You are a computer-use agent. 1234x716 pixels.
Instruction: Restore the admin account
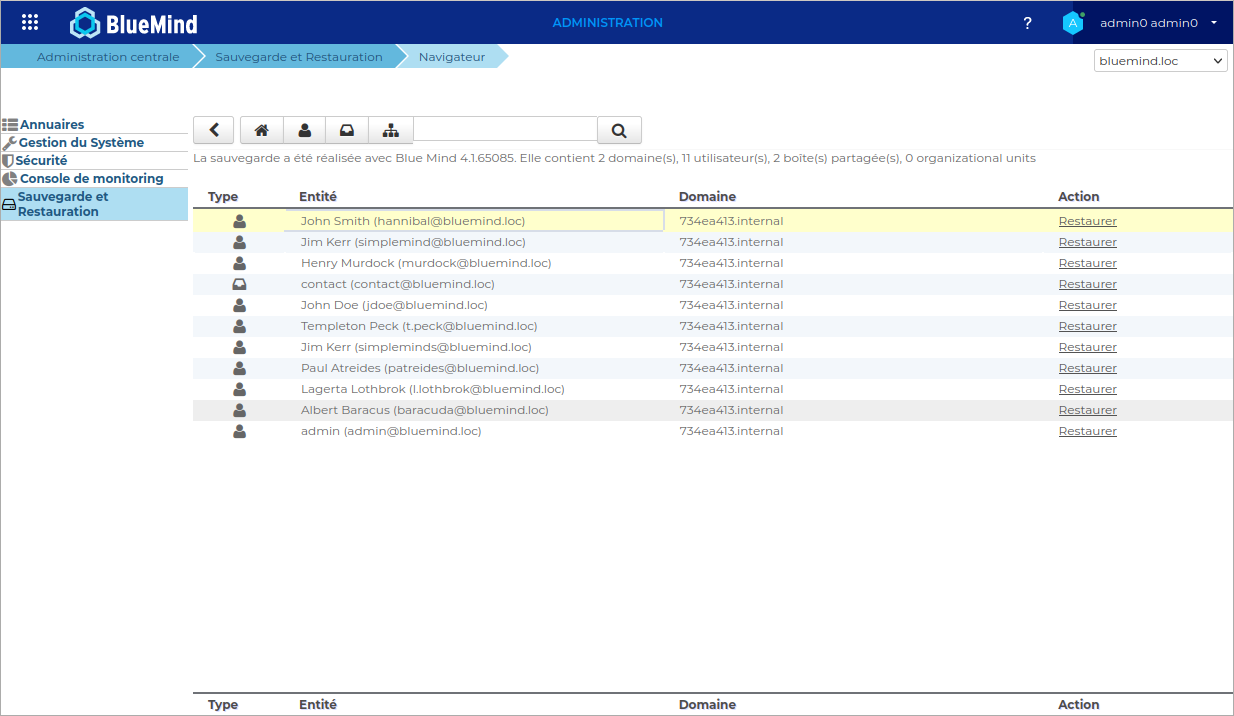(1088, 431)
